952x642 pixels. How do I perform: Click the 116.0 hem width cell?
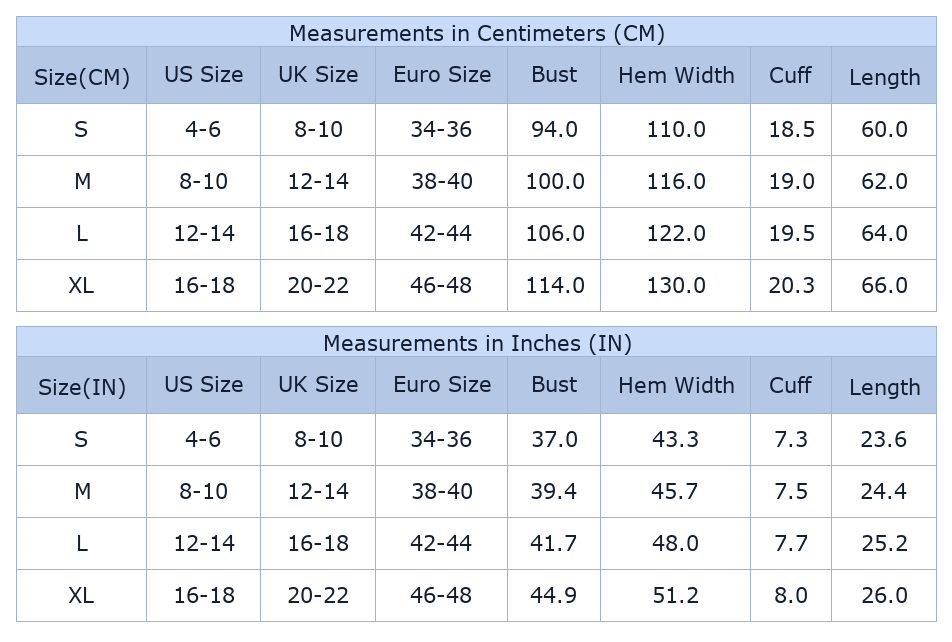pyautogui.click(x=676, y=181)
